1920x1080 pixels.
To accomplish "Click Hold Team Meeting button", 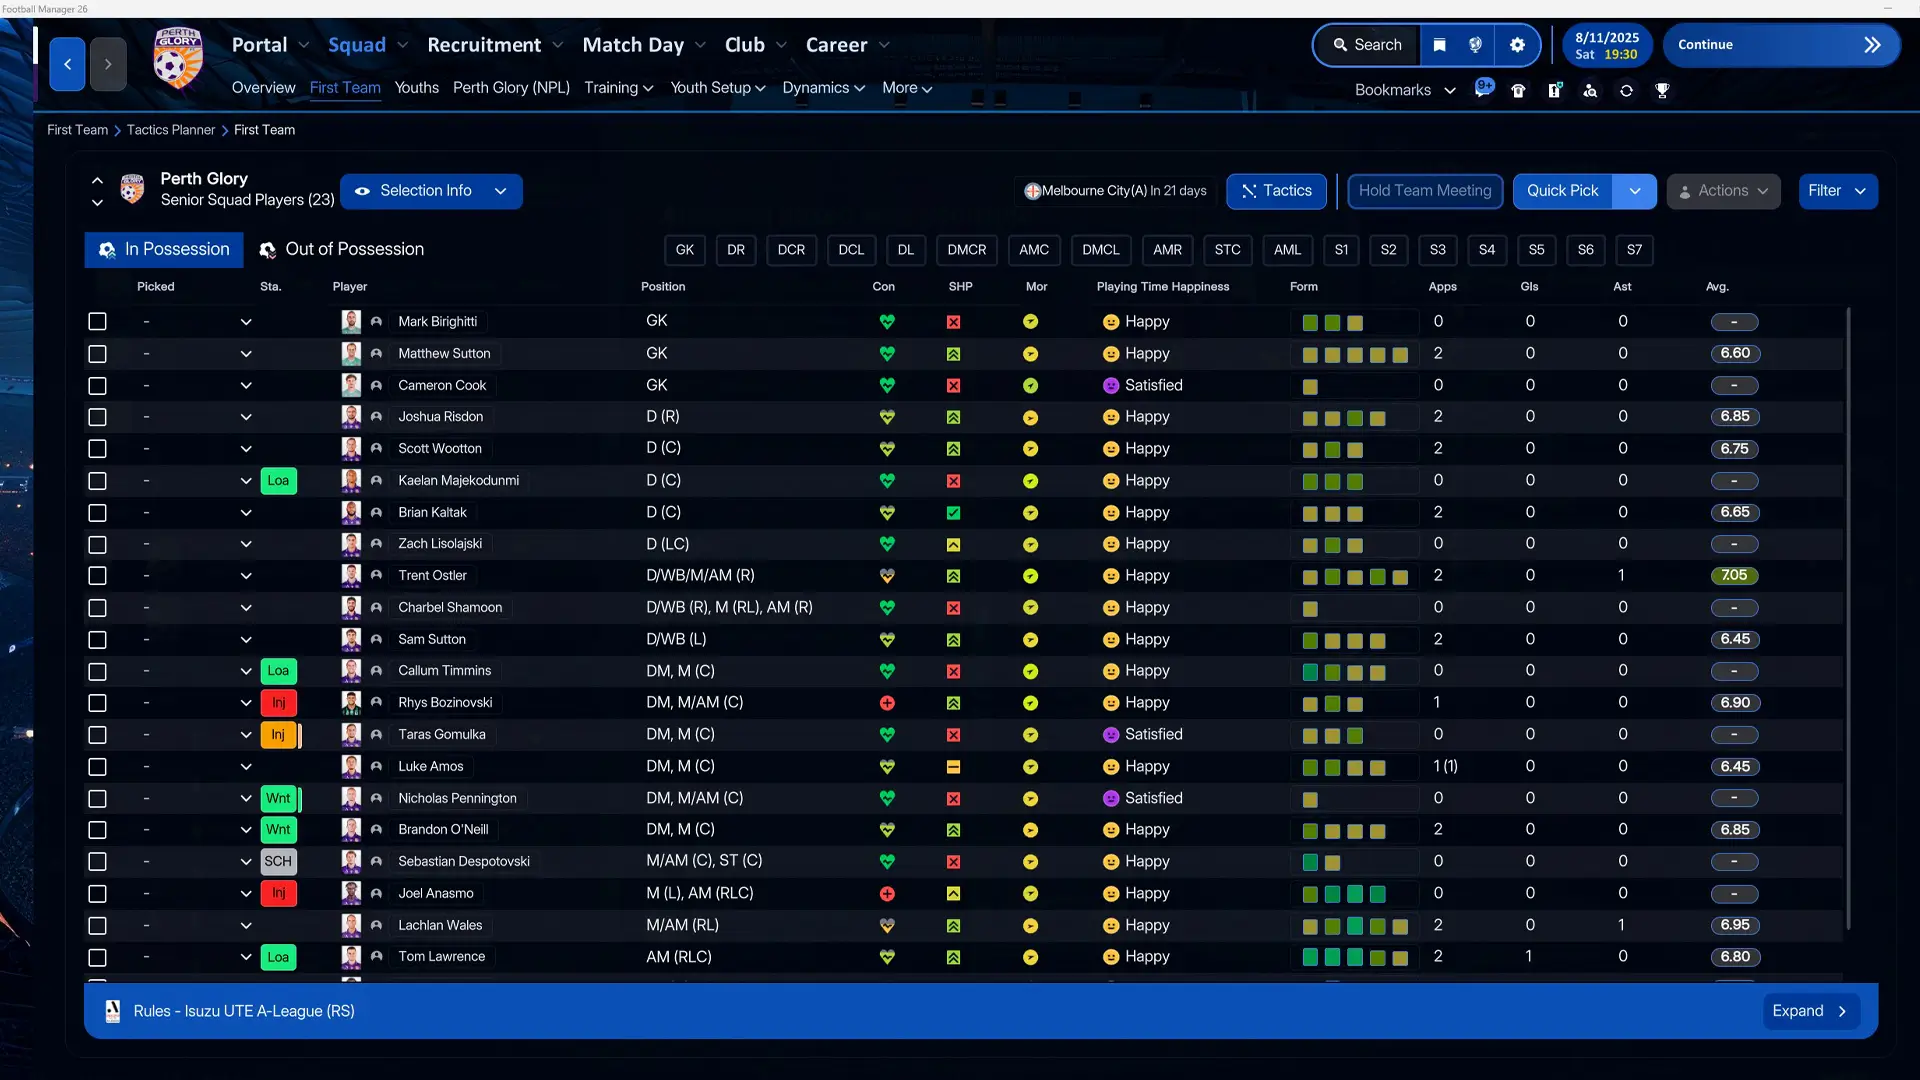I will 1424,191.
